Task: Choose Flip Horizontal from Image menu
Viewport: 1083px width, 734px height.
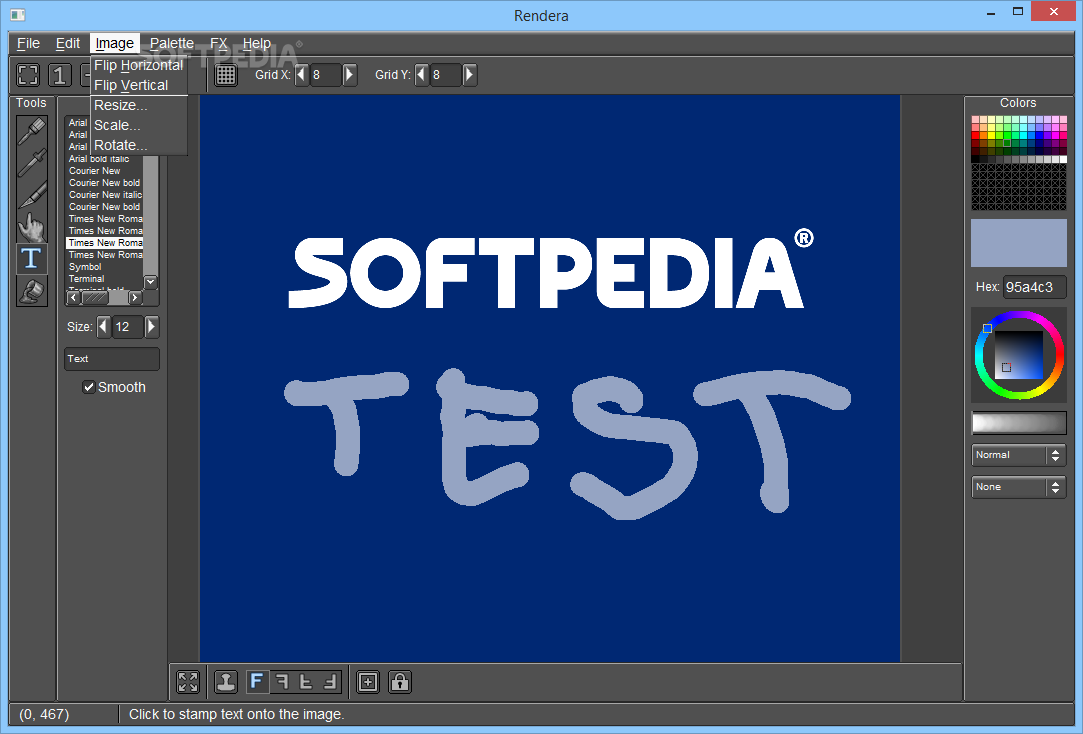Action: pyautogui.click(x=139, y=65)
